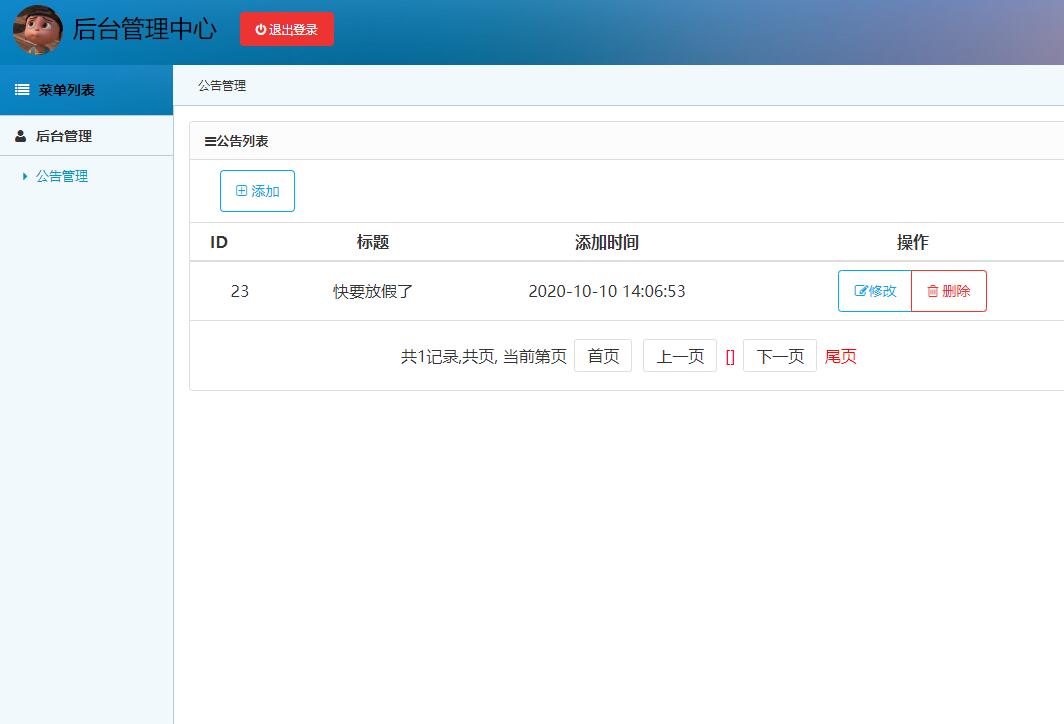Click the trash icon in 删除 button
This screenshot has height=724, width=1064.
pos(933,291)
